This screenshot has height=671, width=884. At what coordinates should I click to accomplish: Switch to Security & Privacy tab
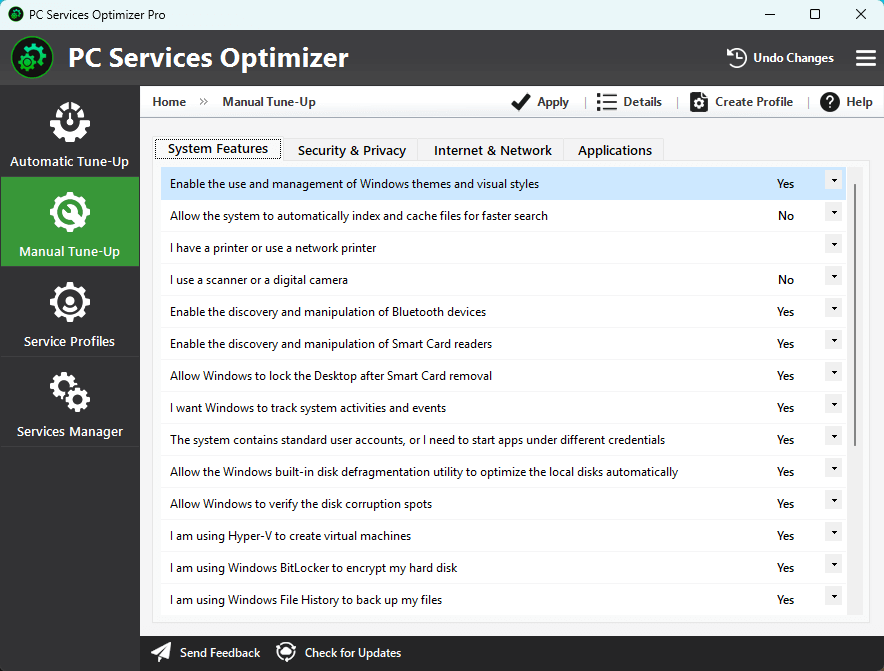point(352,150)
